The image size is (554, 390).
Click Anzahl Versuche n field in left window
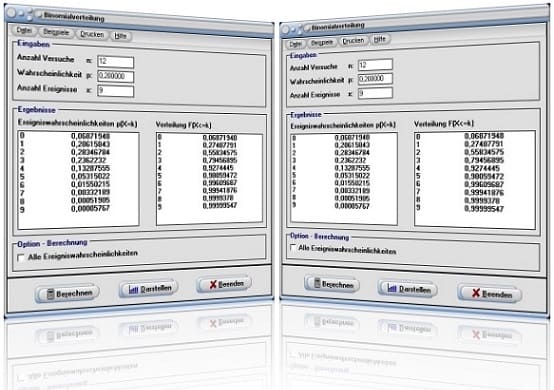click(x=116, y=62)
